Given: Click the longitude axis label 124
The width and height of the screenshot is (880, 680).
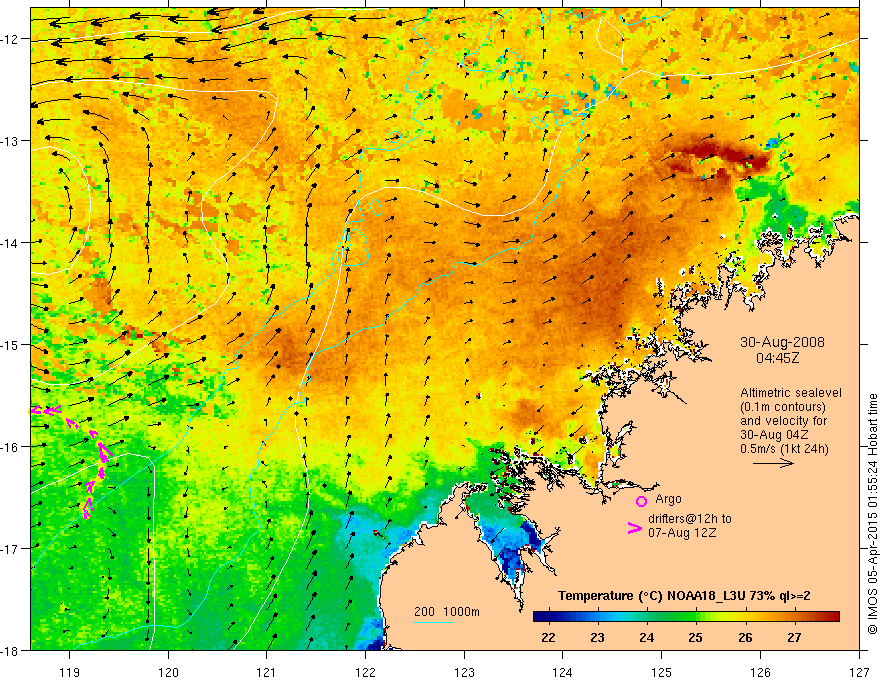Looking at the screenshot, I should (x=563, y=672).
